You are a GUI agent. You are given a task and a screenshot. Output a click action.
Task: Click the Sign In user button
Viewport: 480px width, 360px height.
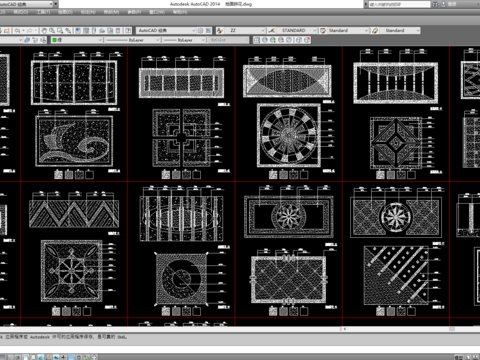[x=449, y=4]
